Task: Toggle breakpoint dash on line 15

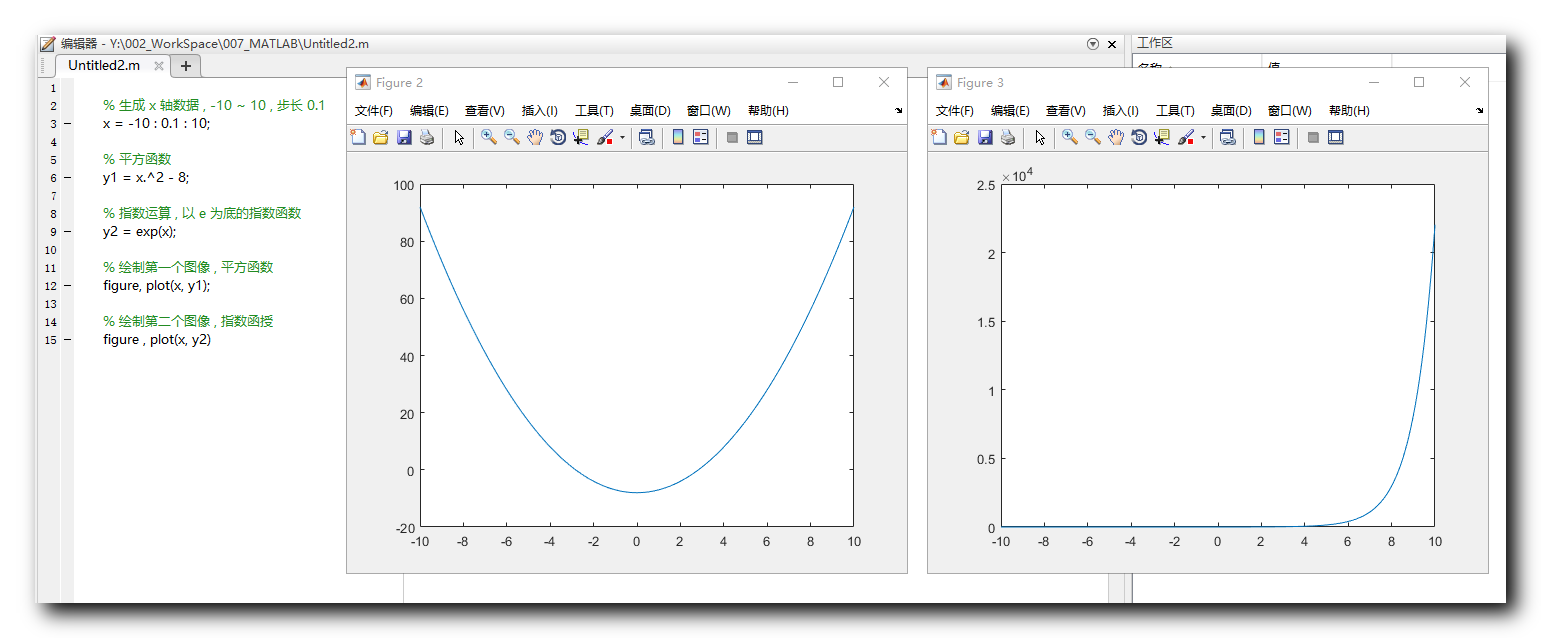Action: tap(67, 340)
